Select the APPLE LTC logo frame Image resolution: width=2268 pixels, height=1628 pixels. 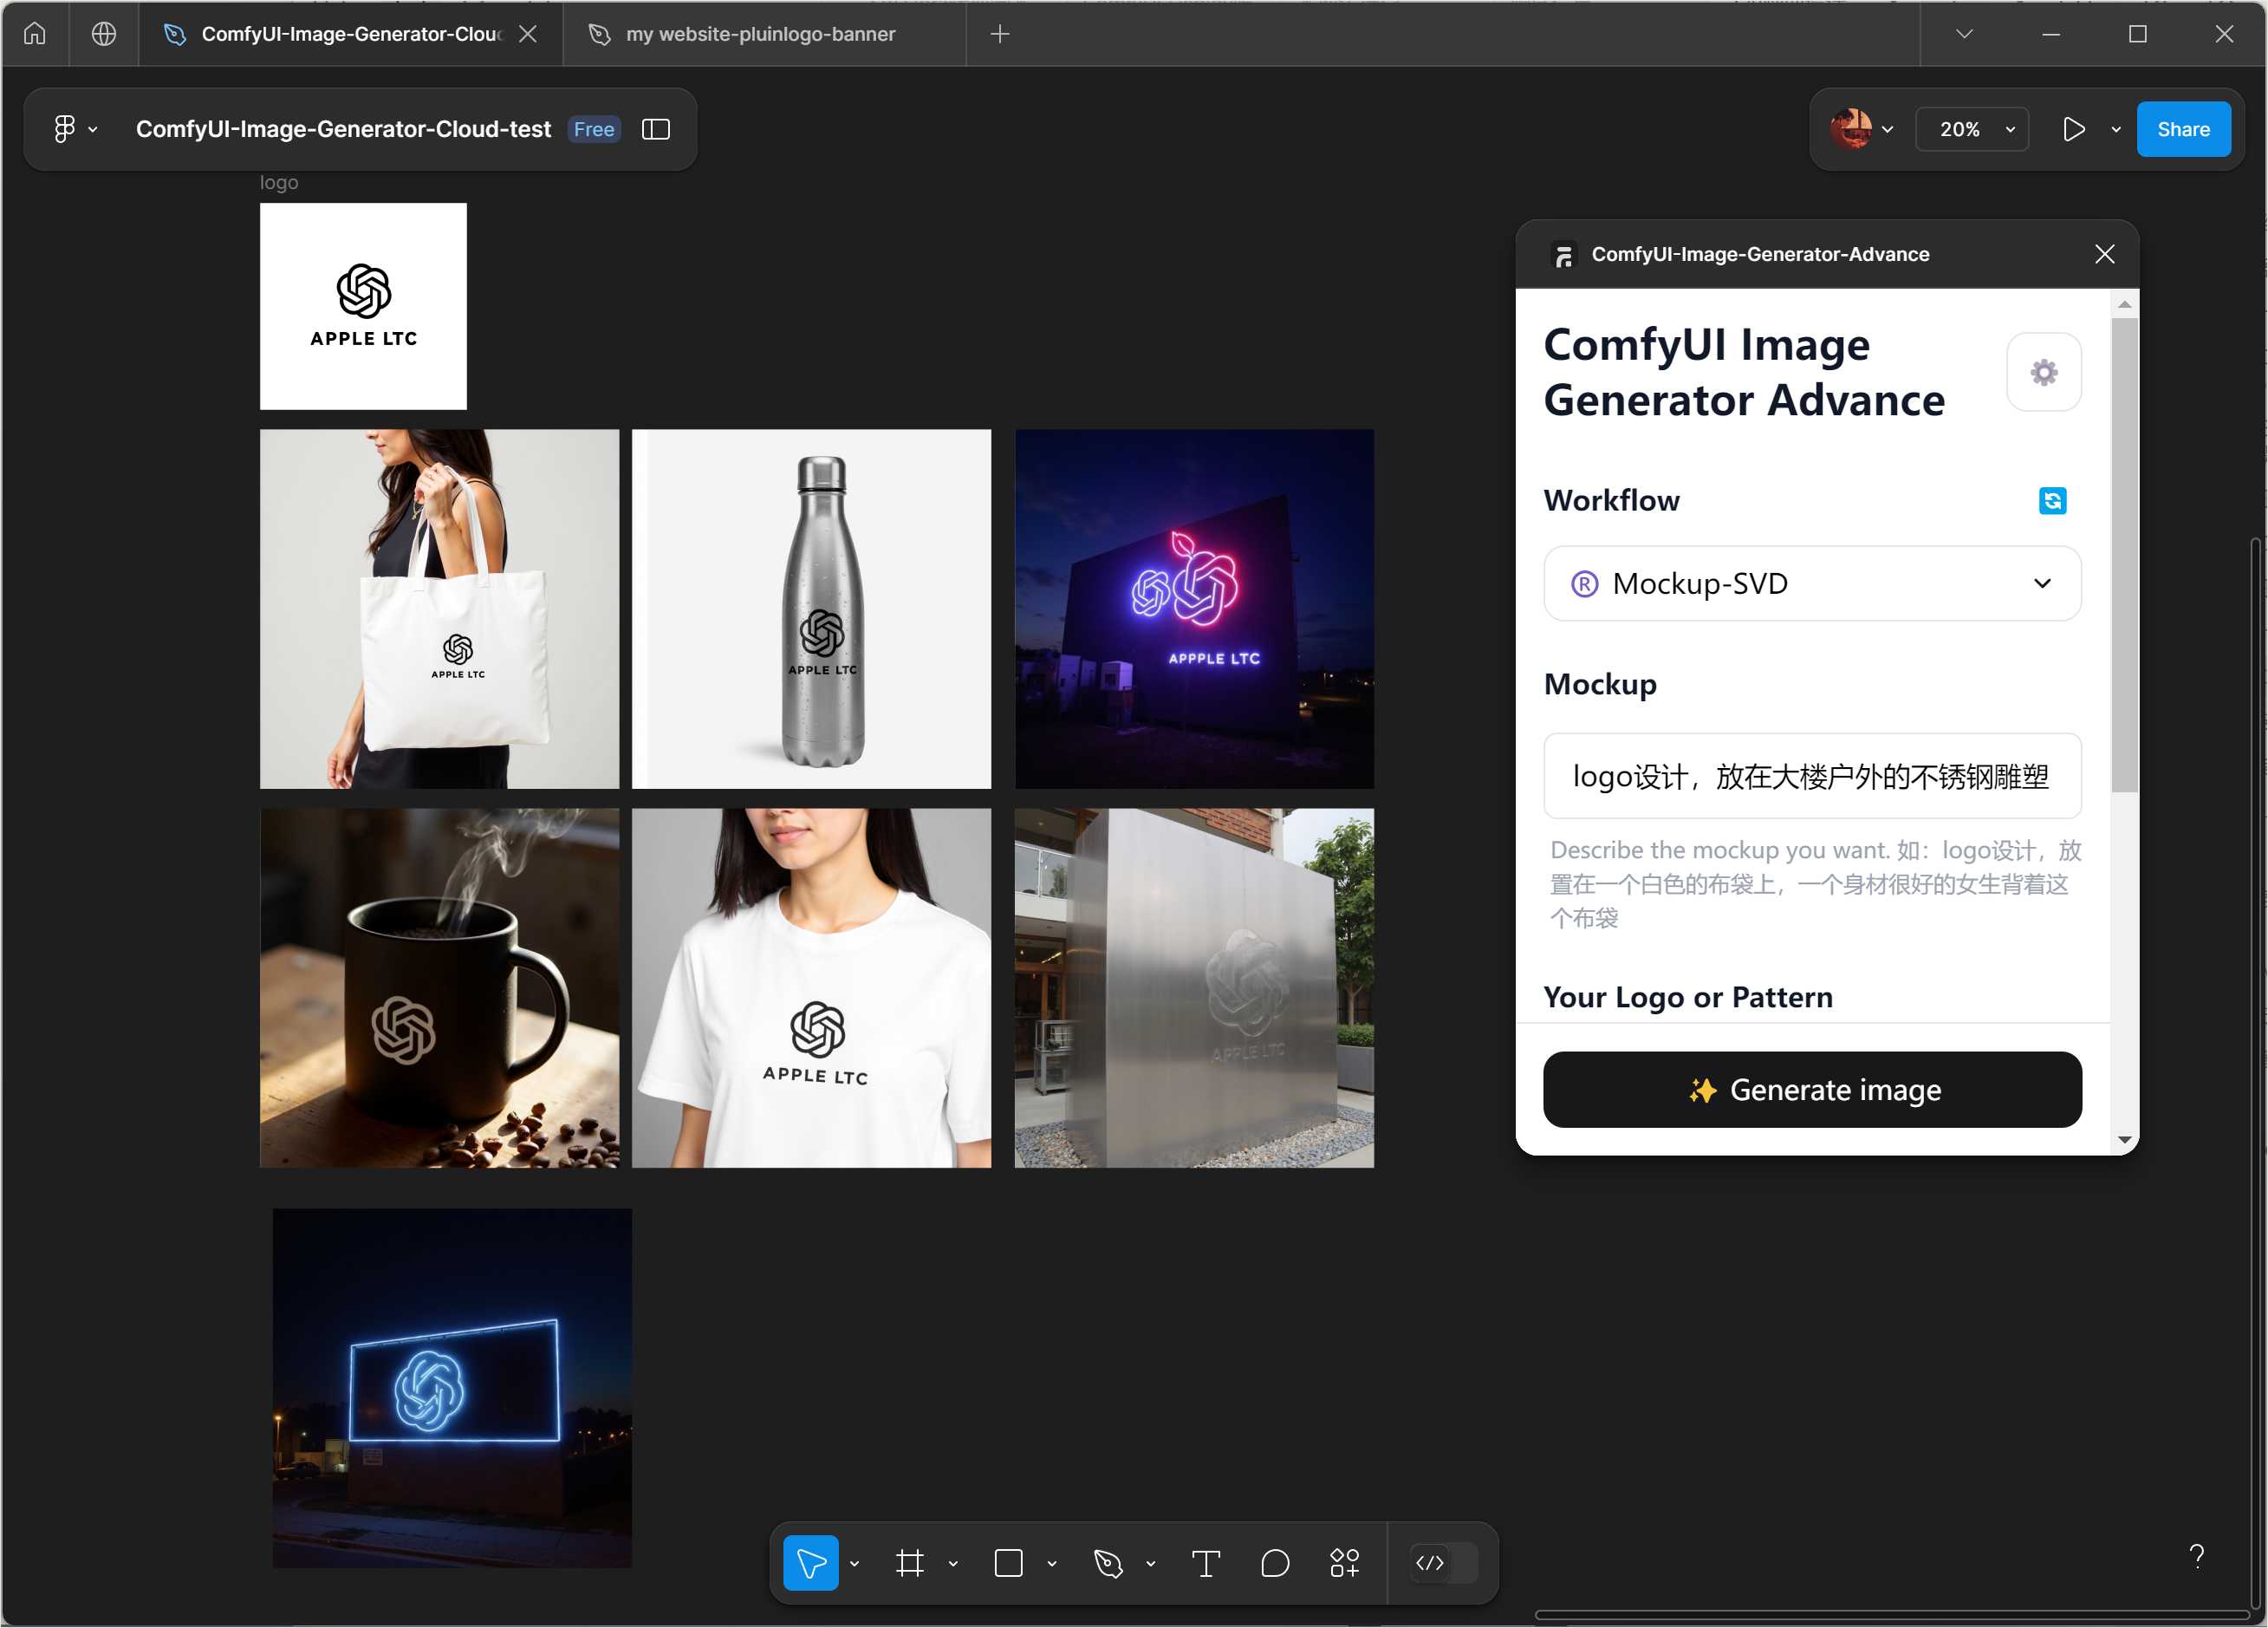tap(363, 306)
